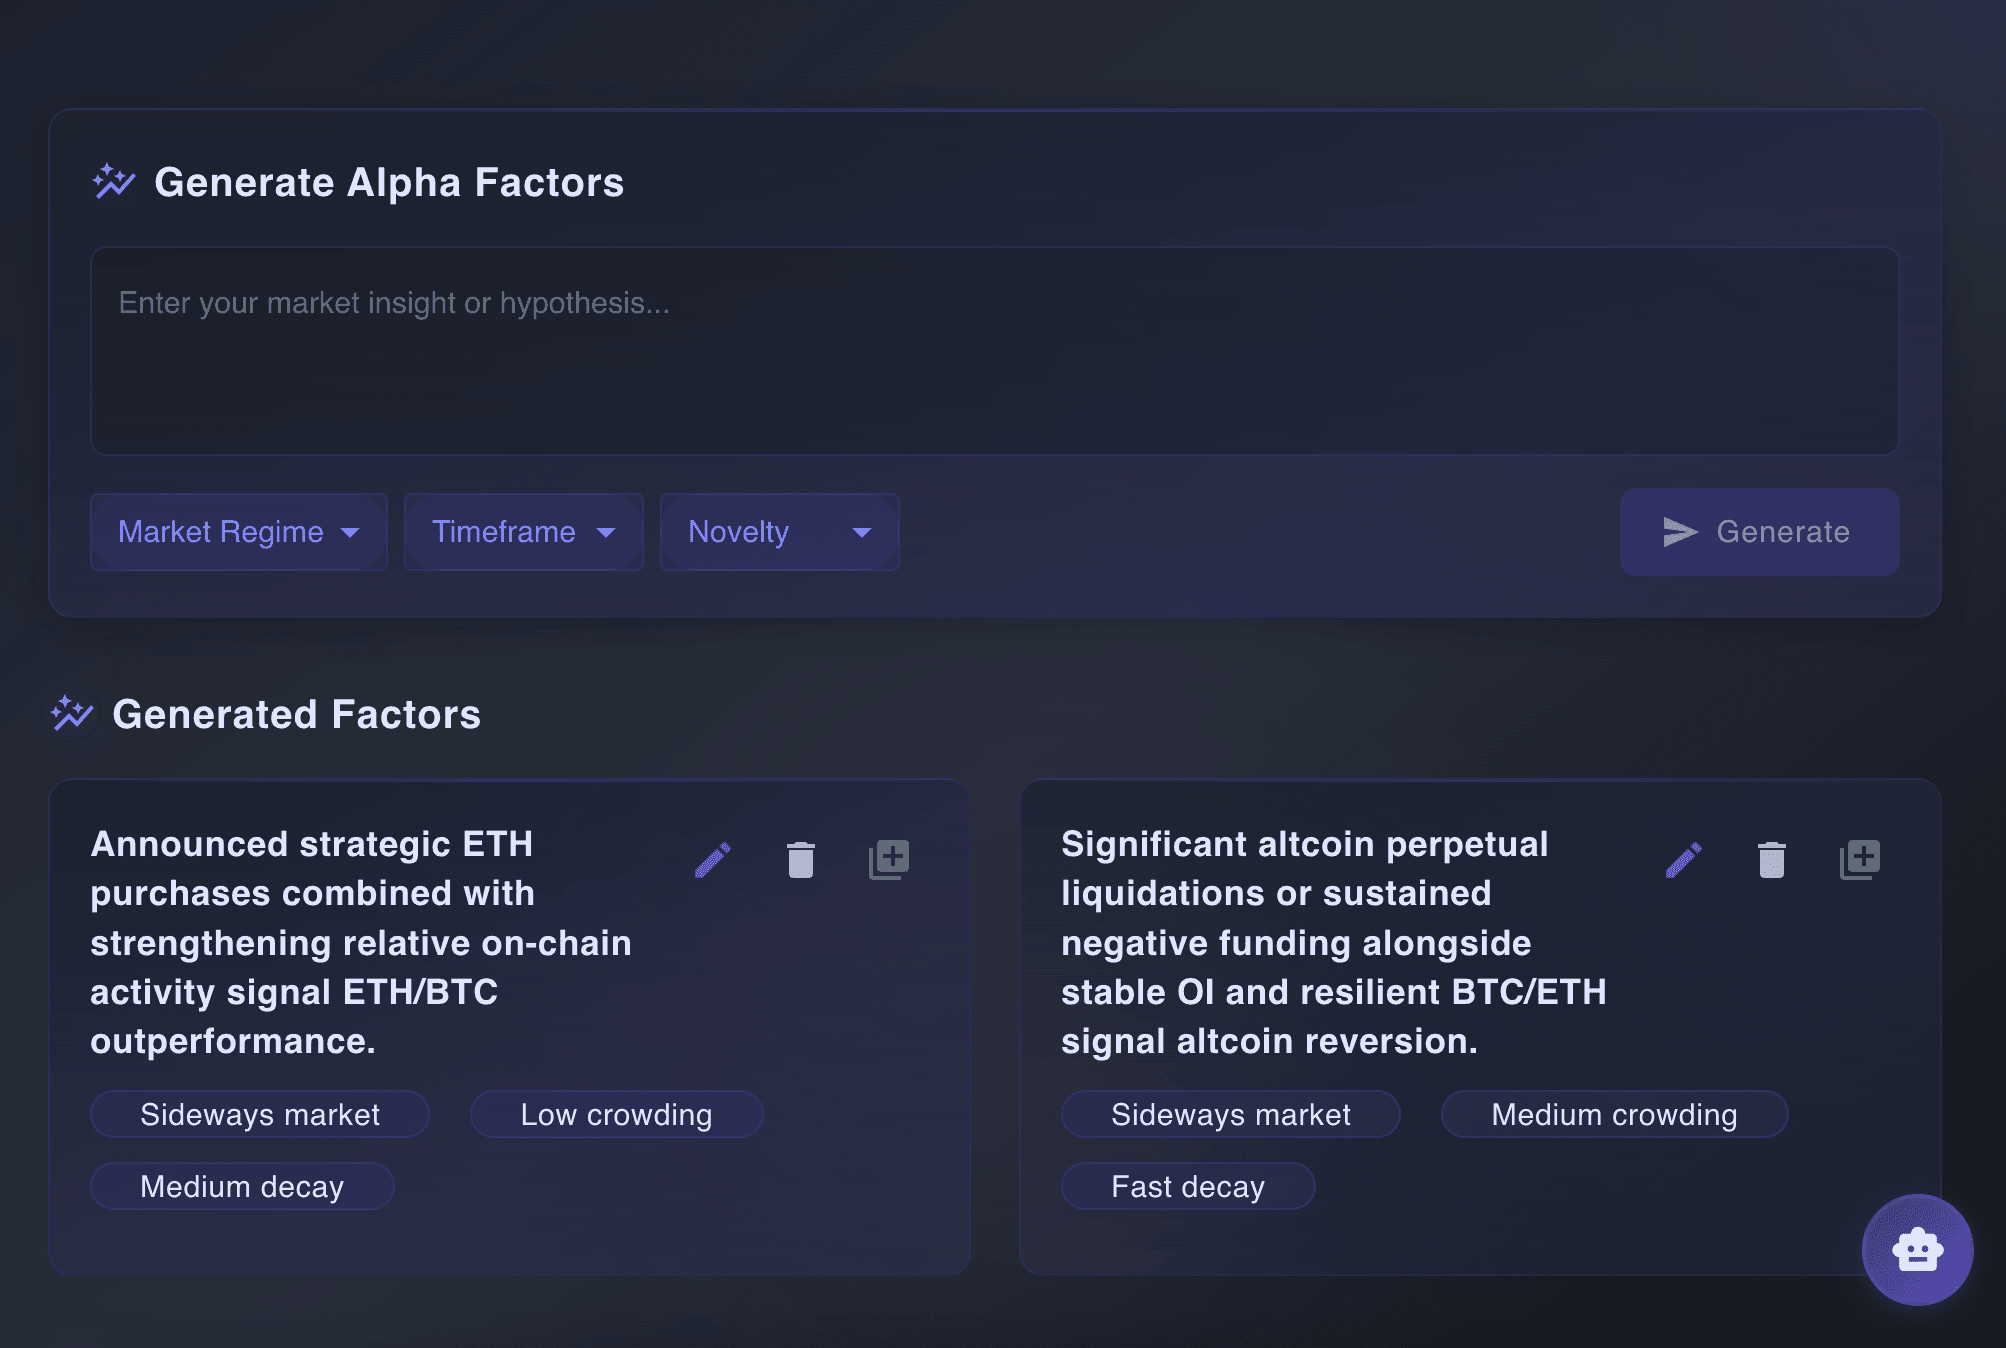Focus the market insight hypothesis field
This screenshot has height=1348, width=2006.
coord(994,351)
